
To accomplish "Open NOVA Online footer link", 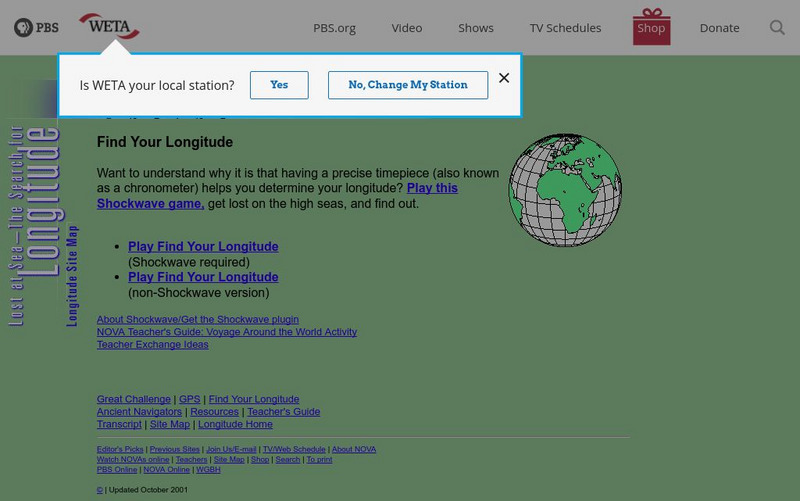I will click(166, 470).
